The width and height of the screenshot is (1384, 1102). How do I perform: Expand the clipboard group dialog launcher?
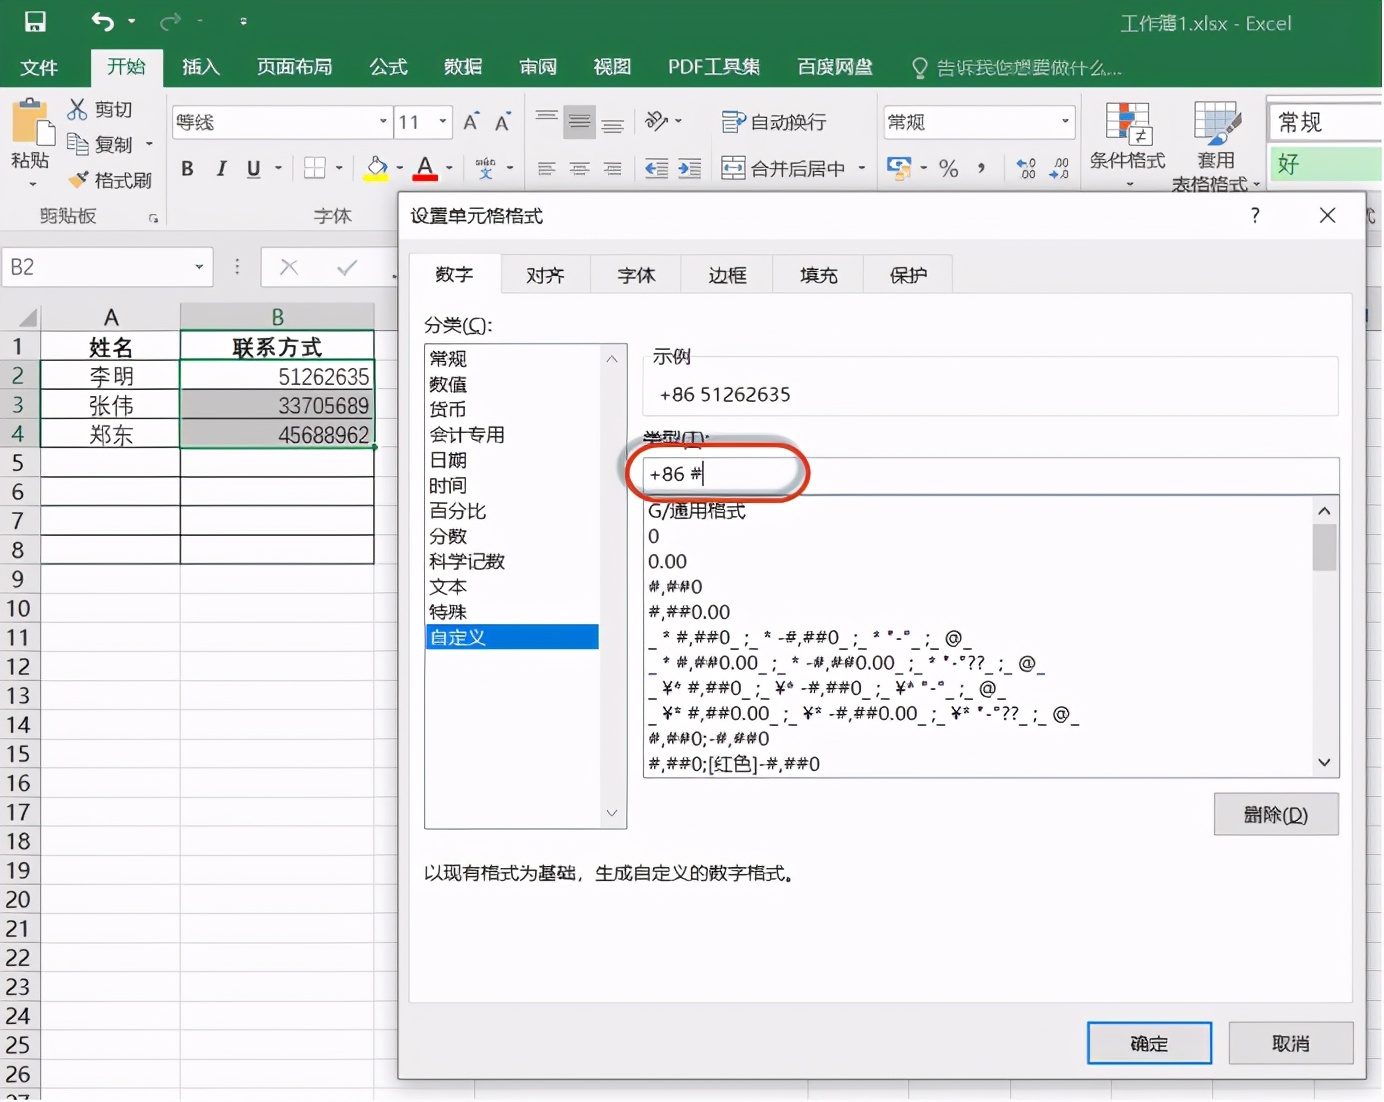[x=153, y=218]
